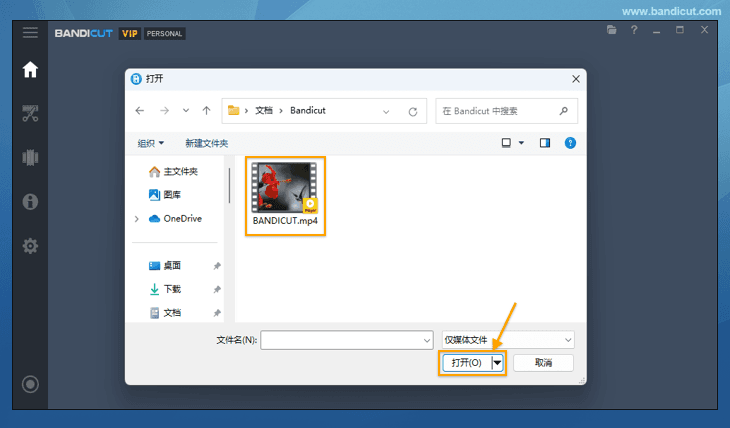The image size is (730, 428).
Task: Click New Folder in the toolbar
Action: pos(206,143)
